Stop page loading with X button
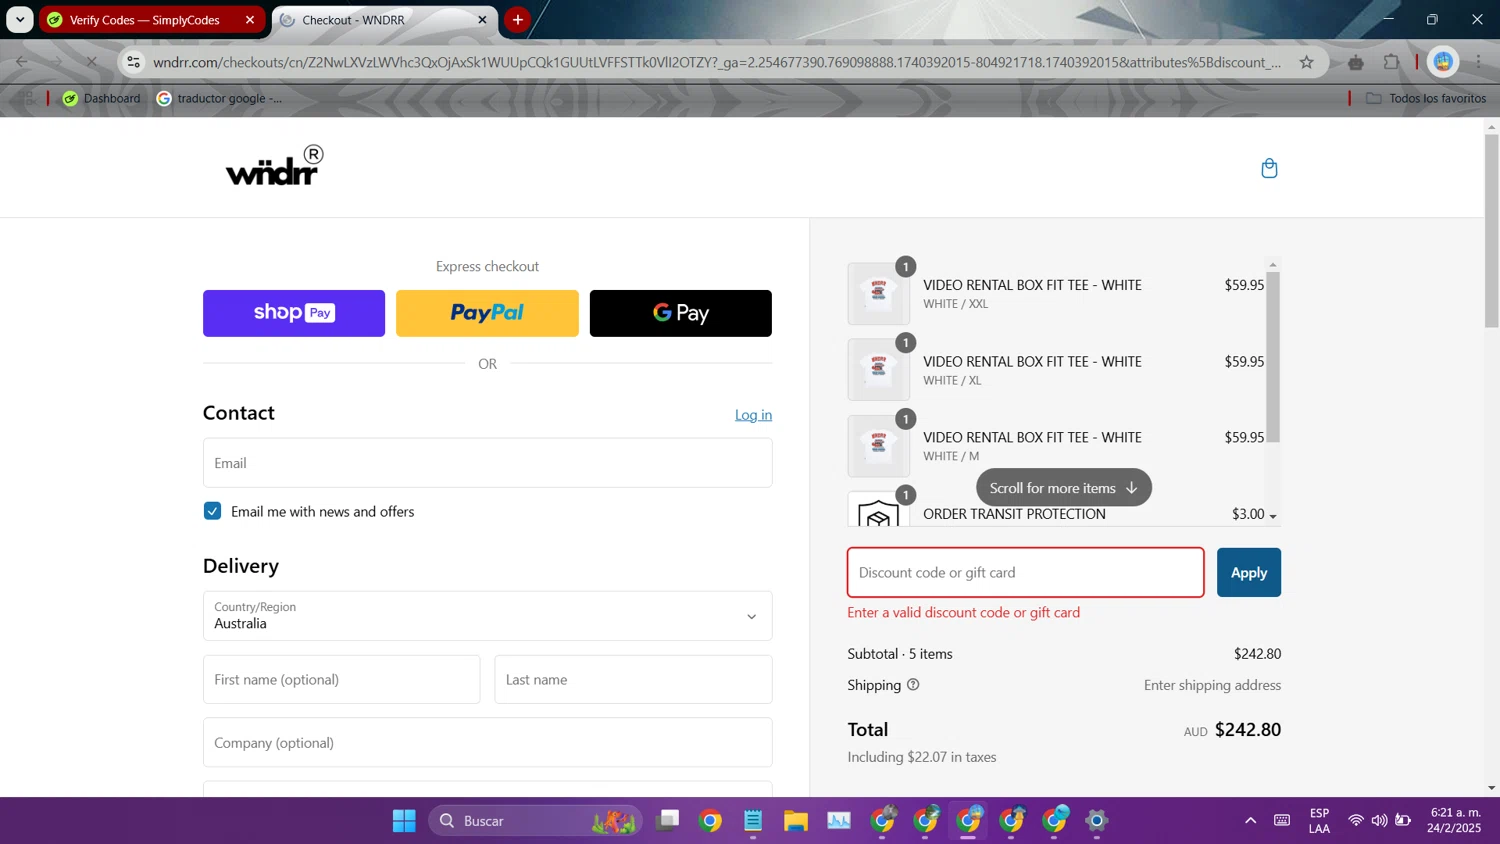This screenshot has height=844, width=1500. click(91, 62)
